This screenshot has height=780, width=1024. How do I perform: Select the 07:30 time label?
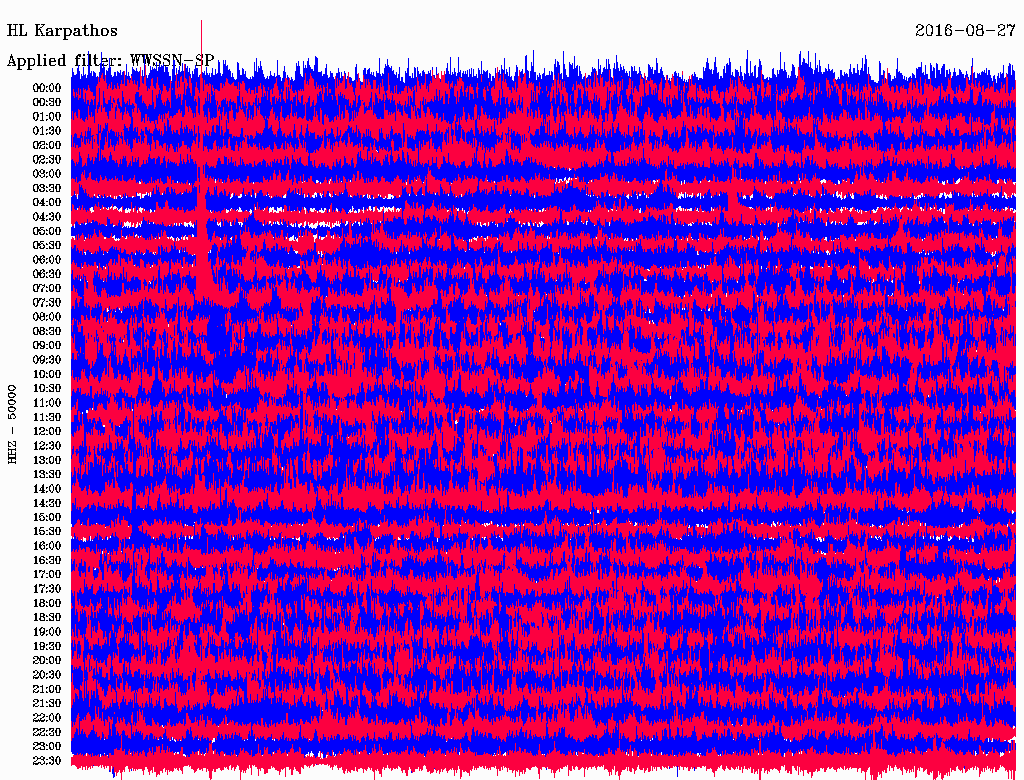pyautogui.click(x=47, y=303)
